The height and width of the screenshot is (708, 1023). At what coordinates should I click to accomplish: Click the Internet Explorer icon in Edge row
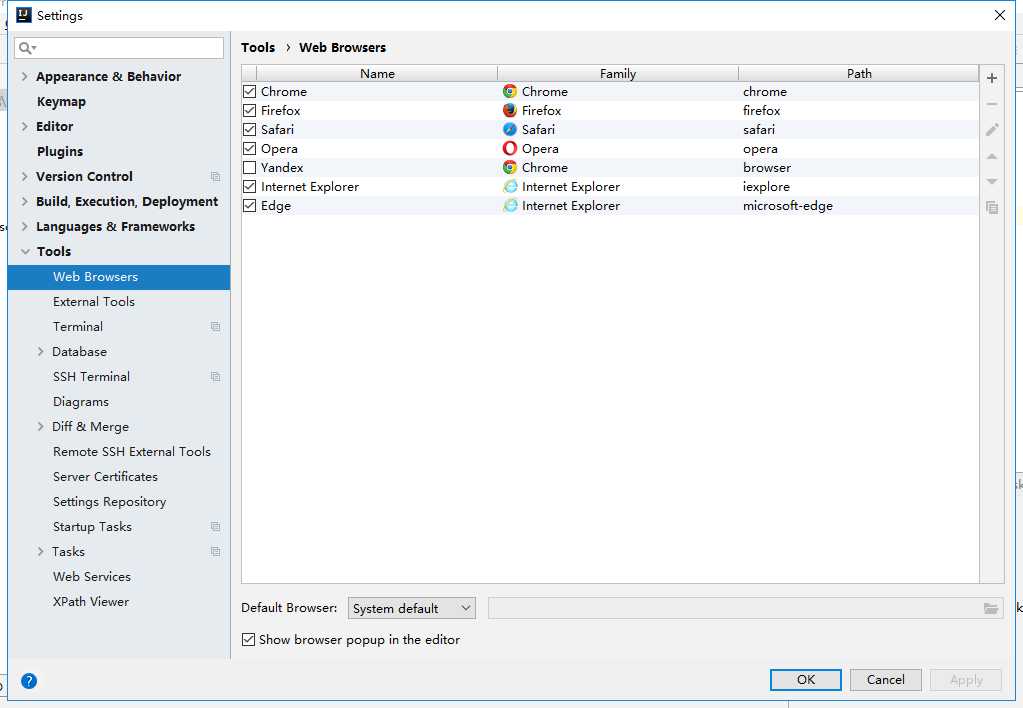point(510,206)
